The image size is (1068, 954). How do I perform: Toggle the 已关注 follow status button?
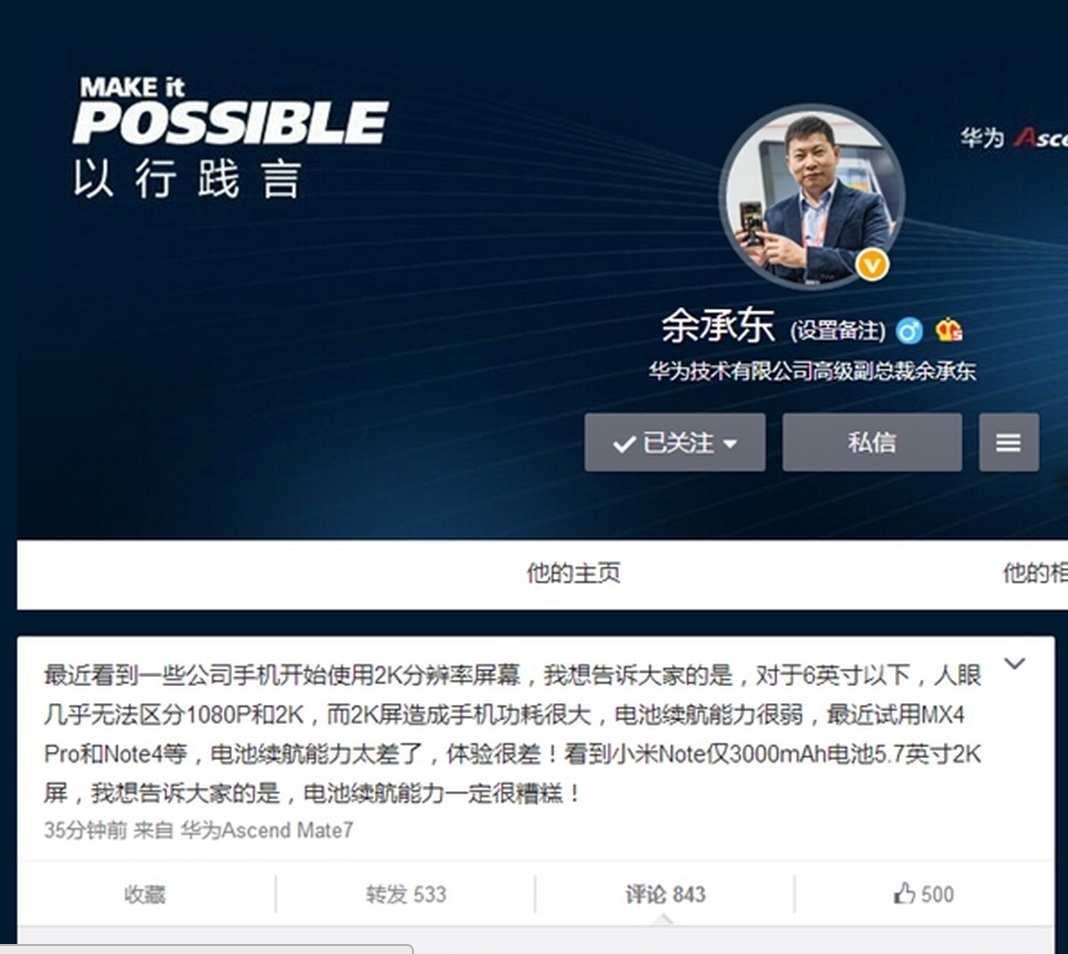point(674,443)
